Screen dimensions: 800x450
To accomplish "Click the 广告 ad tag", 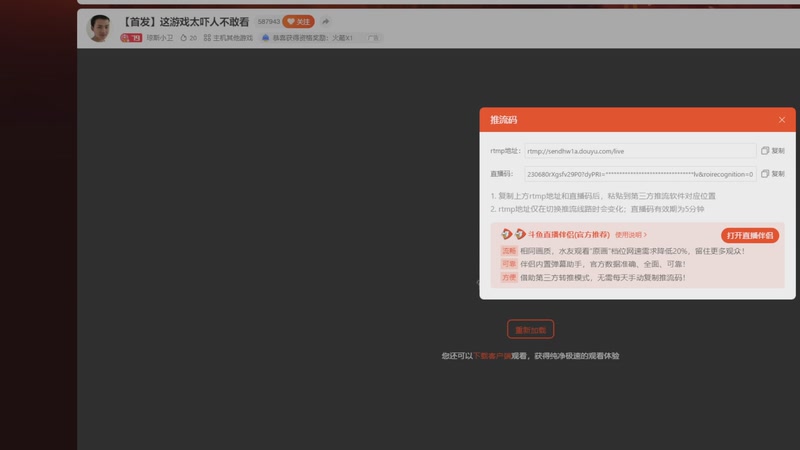I will pyautogui.click(x=373, y=38).
